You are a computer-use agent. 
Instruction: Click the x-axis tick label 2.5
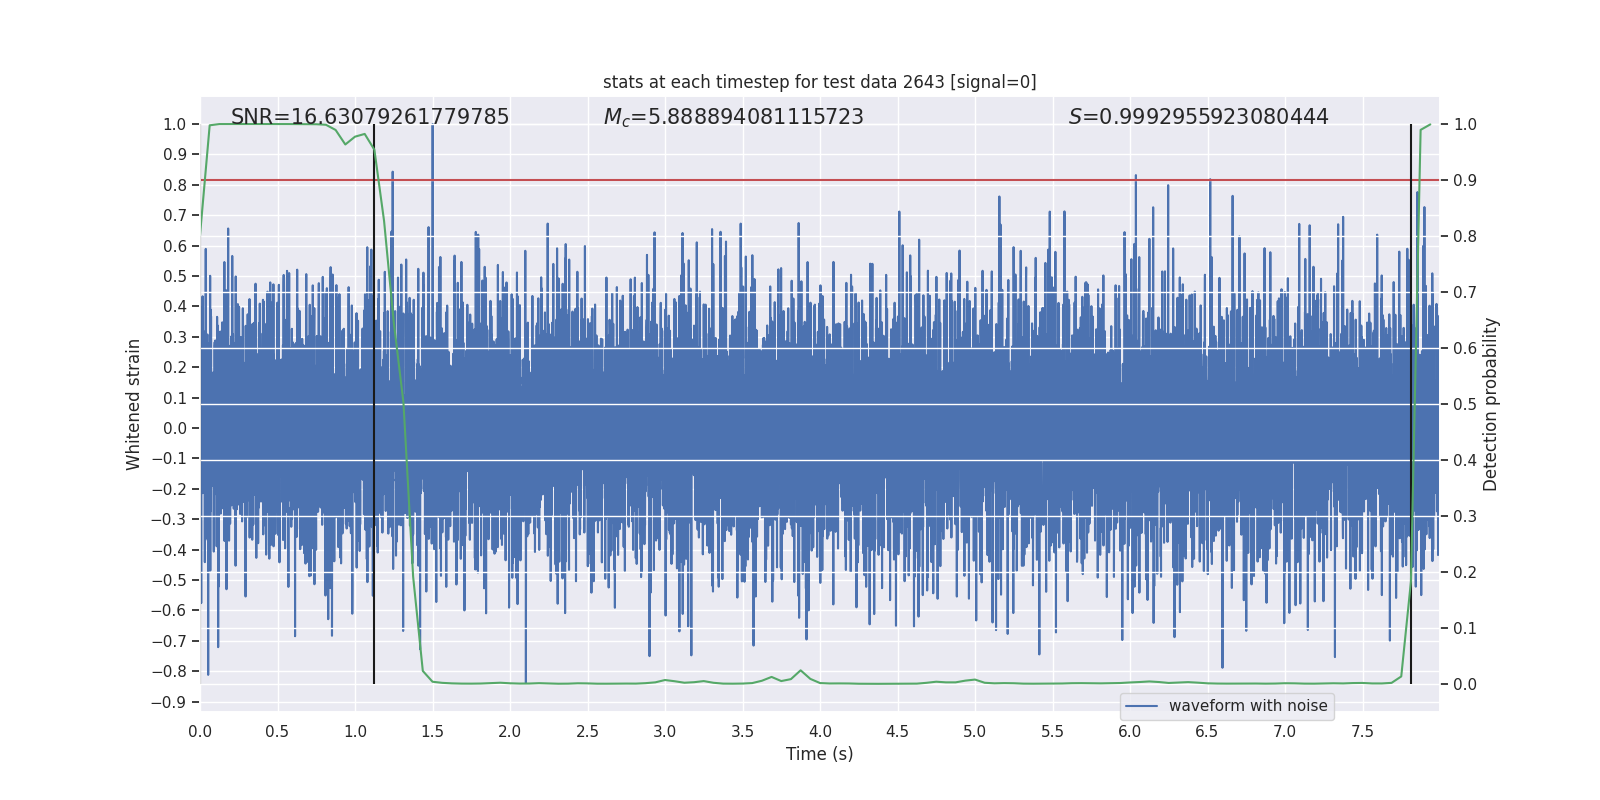pyautogui.click(x=587, y=731)
